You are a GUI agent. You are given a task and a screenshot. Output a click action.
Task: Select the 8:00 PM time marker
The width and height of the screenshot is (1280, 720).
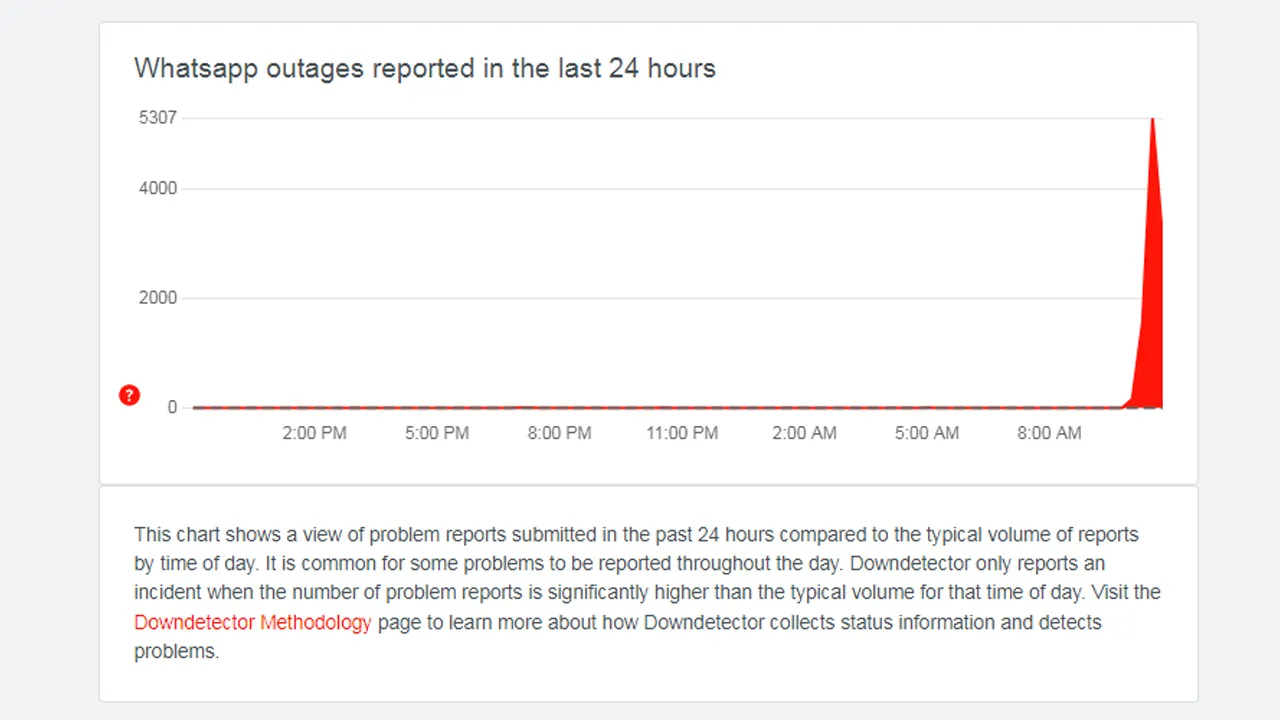(x=559, y=433)
